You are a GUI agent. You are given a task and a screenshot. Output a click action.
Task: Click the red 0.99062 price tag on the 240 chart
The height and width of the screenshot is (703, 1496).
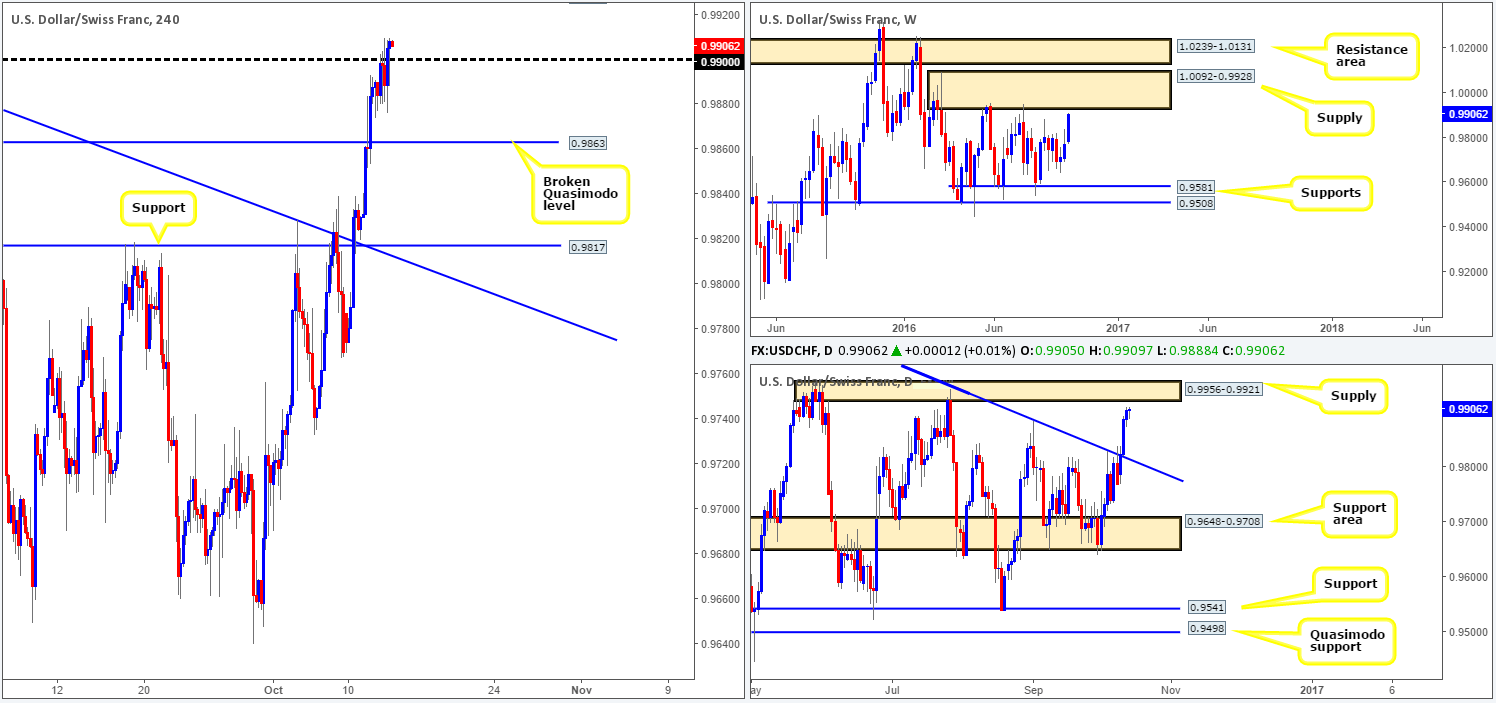[719, 45]
